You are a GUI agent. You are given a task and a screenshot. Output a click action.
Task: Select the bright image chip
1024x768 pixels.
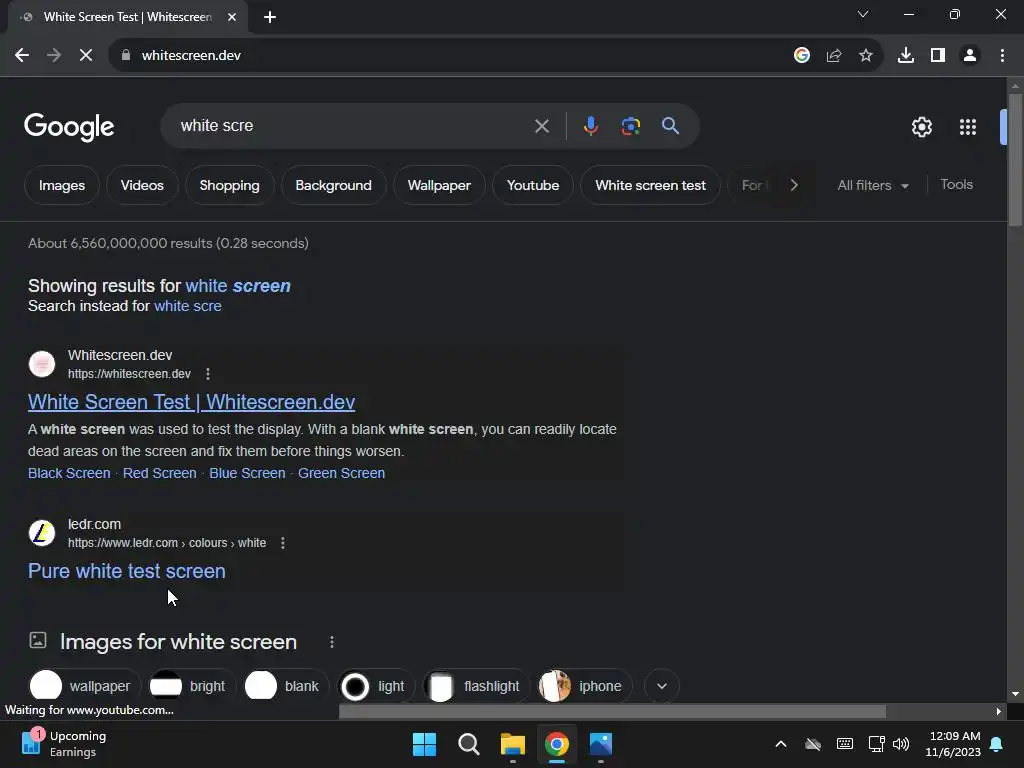[x=191, y=686]
